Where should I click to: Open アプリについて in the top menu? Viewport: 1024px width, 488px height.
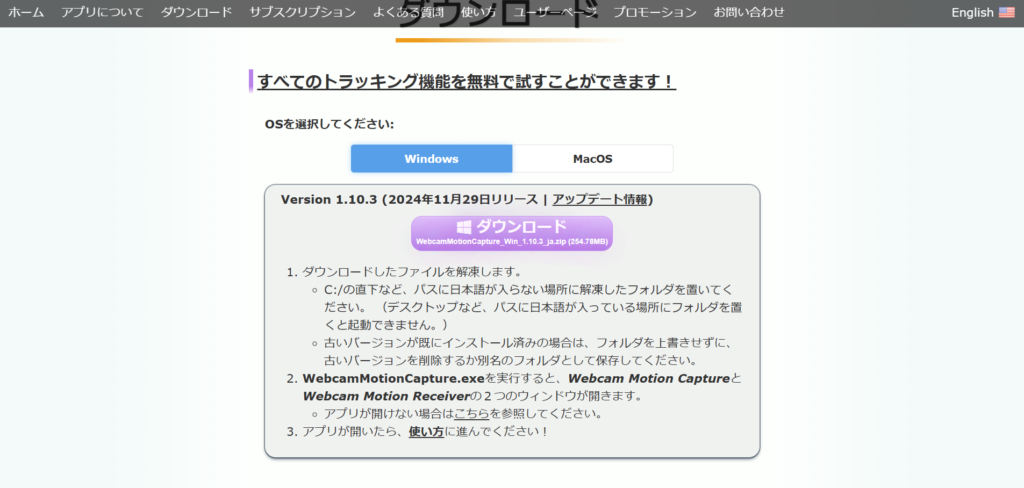click(103, 12)
